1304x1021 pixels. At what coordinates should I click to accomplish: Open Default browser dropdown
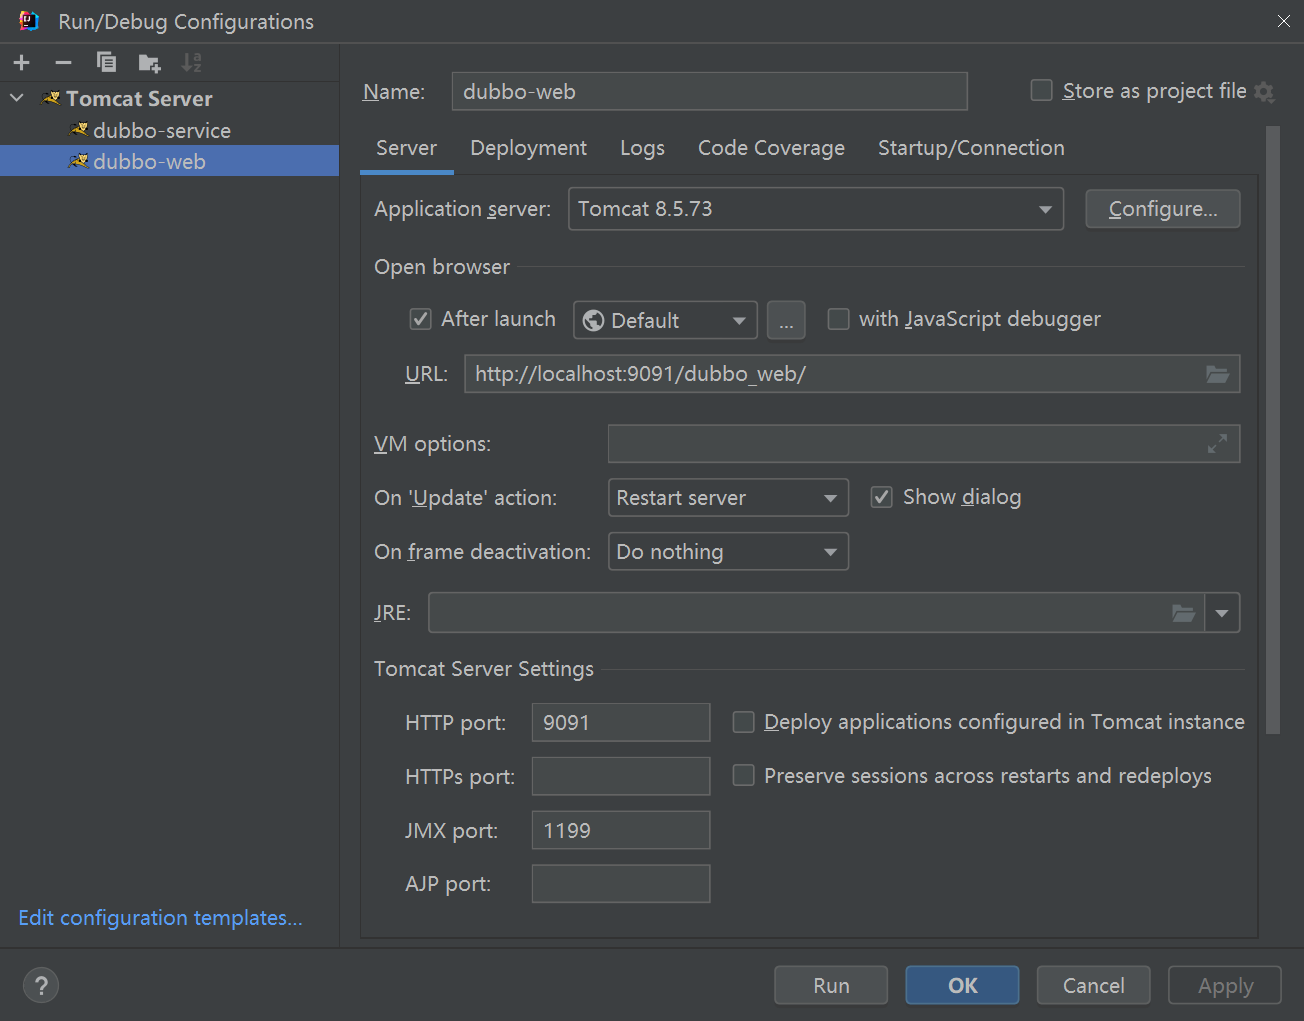[x=665, y=320]
